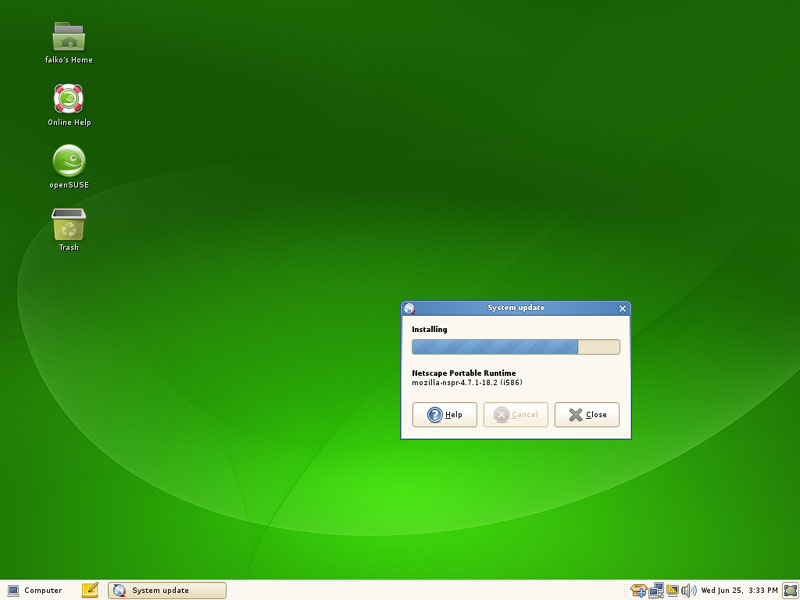Open the display settings tray icon
The height and width of the screenshot is (600, 800).
click(672, 590)
